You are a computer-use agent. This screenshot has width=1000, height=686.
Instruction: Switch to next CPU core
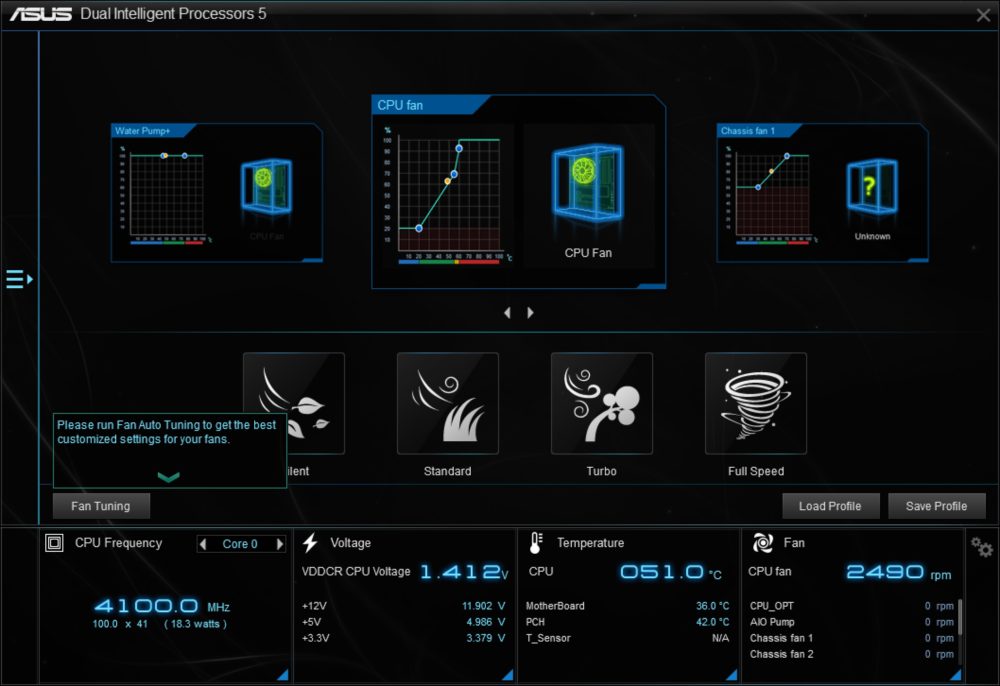279,544
